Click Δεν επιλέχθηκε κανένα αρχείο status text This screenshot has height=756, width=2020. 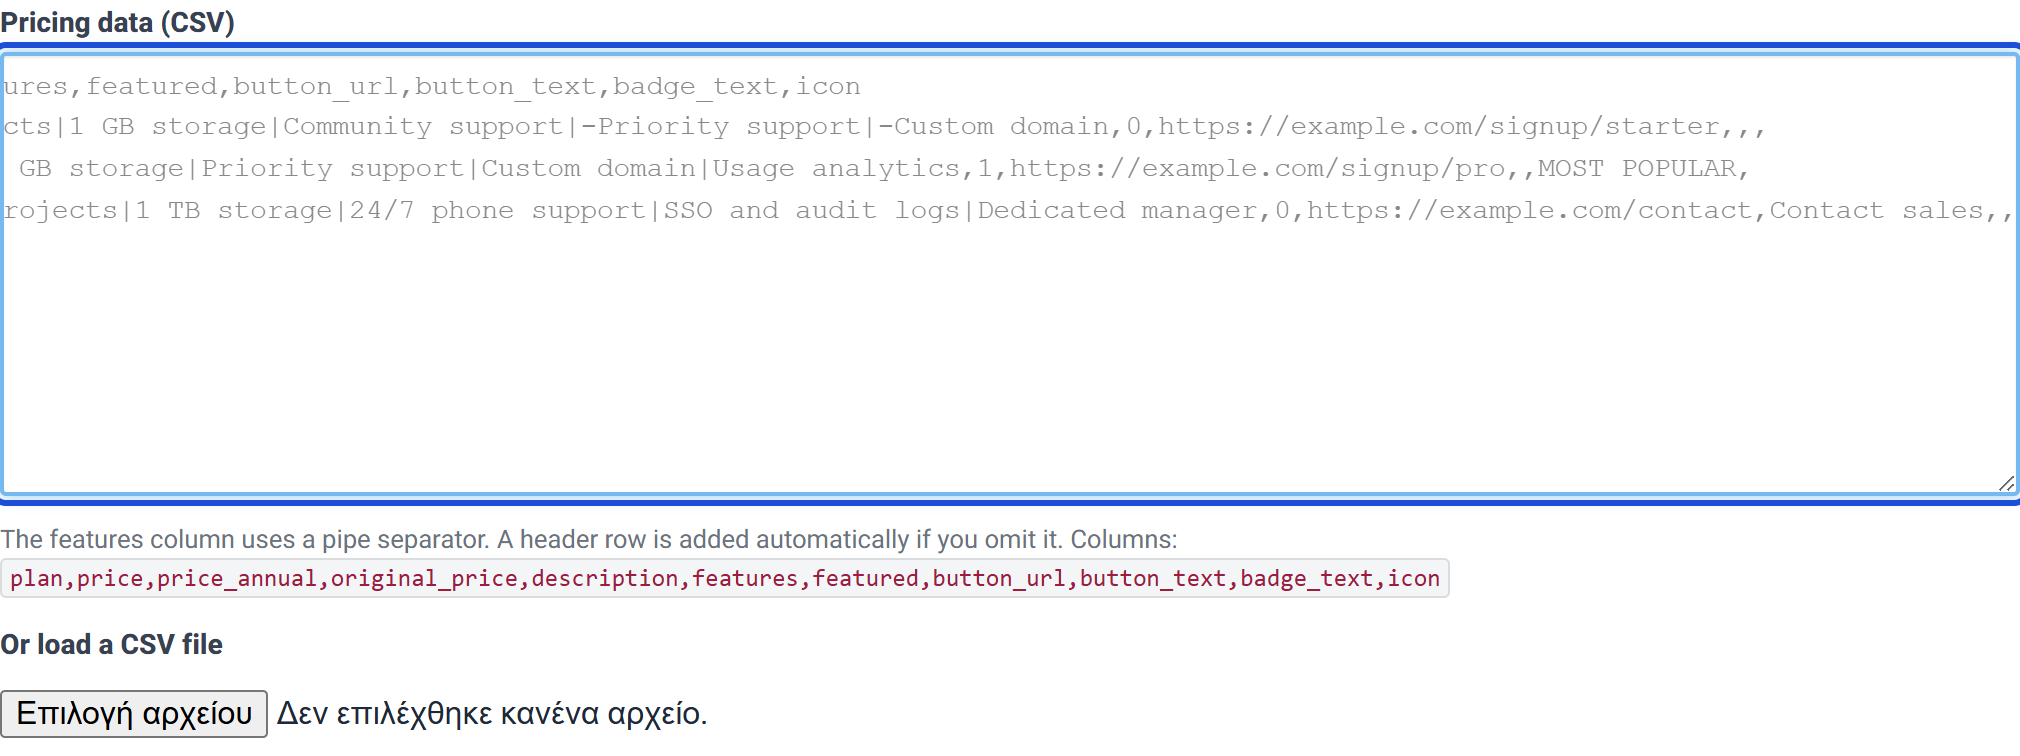tap(492, 713)
